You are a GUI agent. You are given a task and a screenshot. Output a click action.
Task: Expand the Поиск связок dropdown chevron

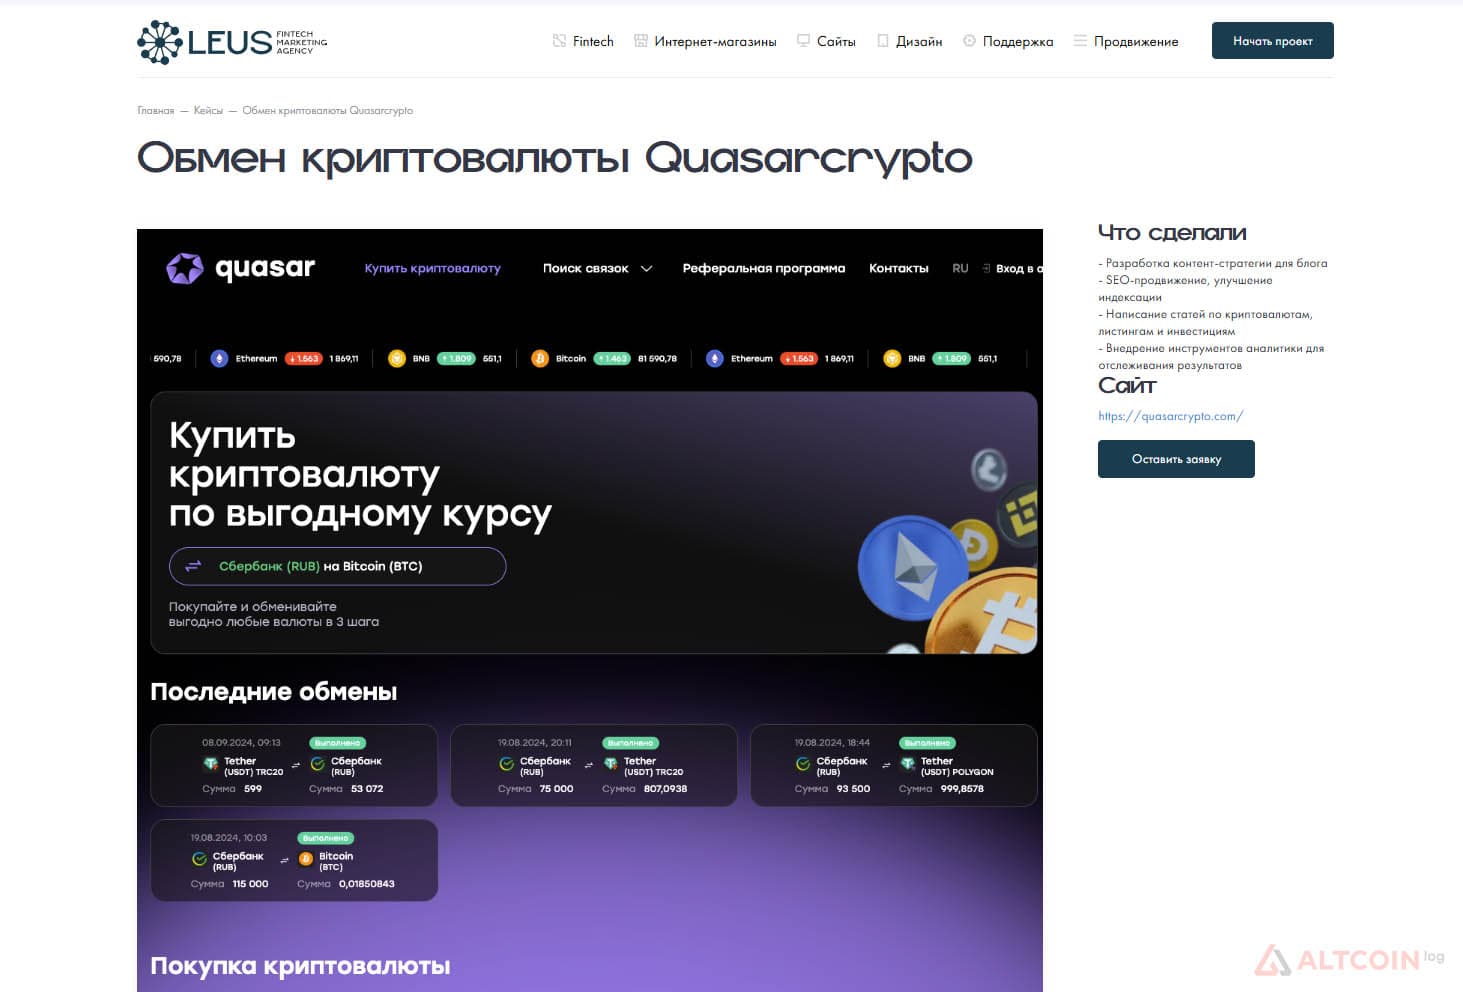click(x=646, y=268)
